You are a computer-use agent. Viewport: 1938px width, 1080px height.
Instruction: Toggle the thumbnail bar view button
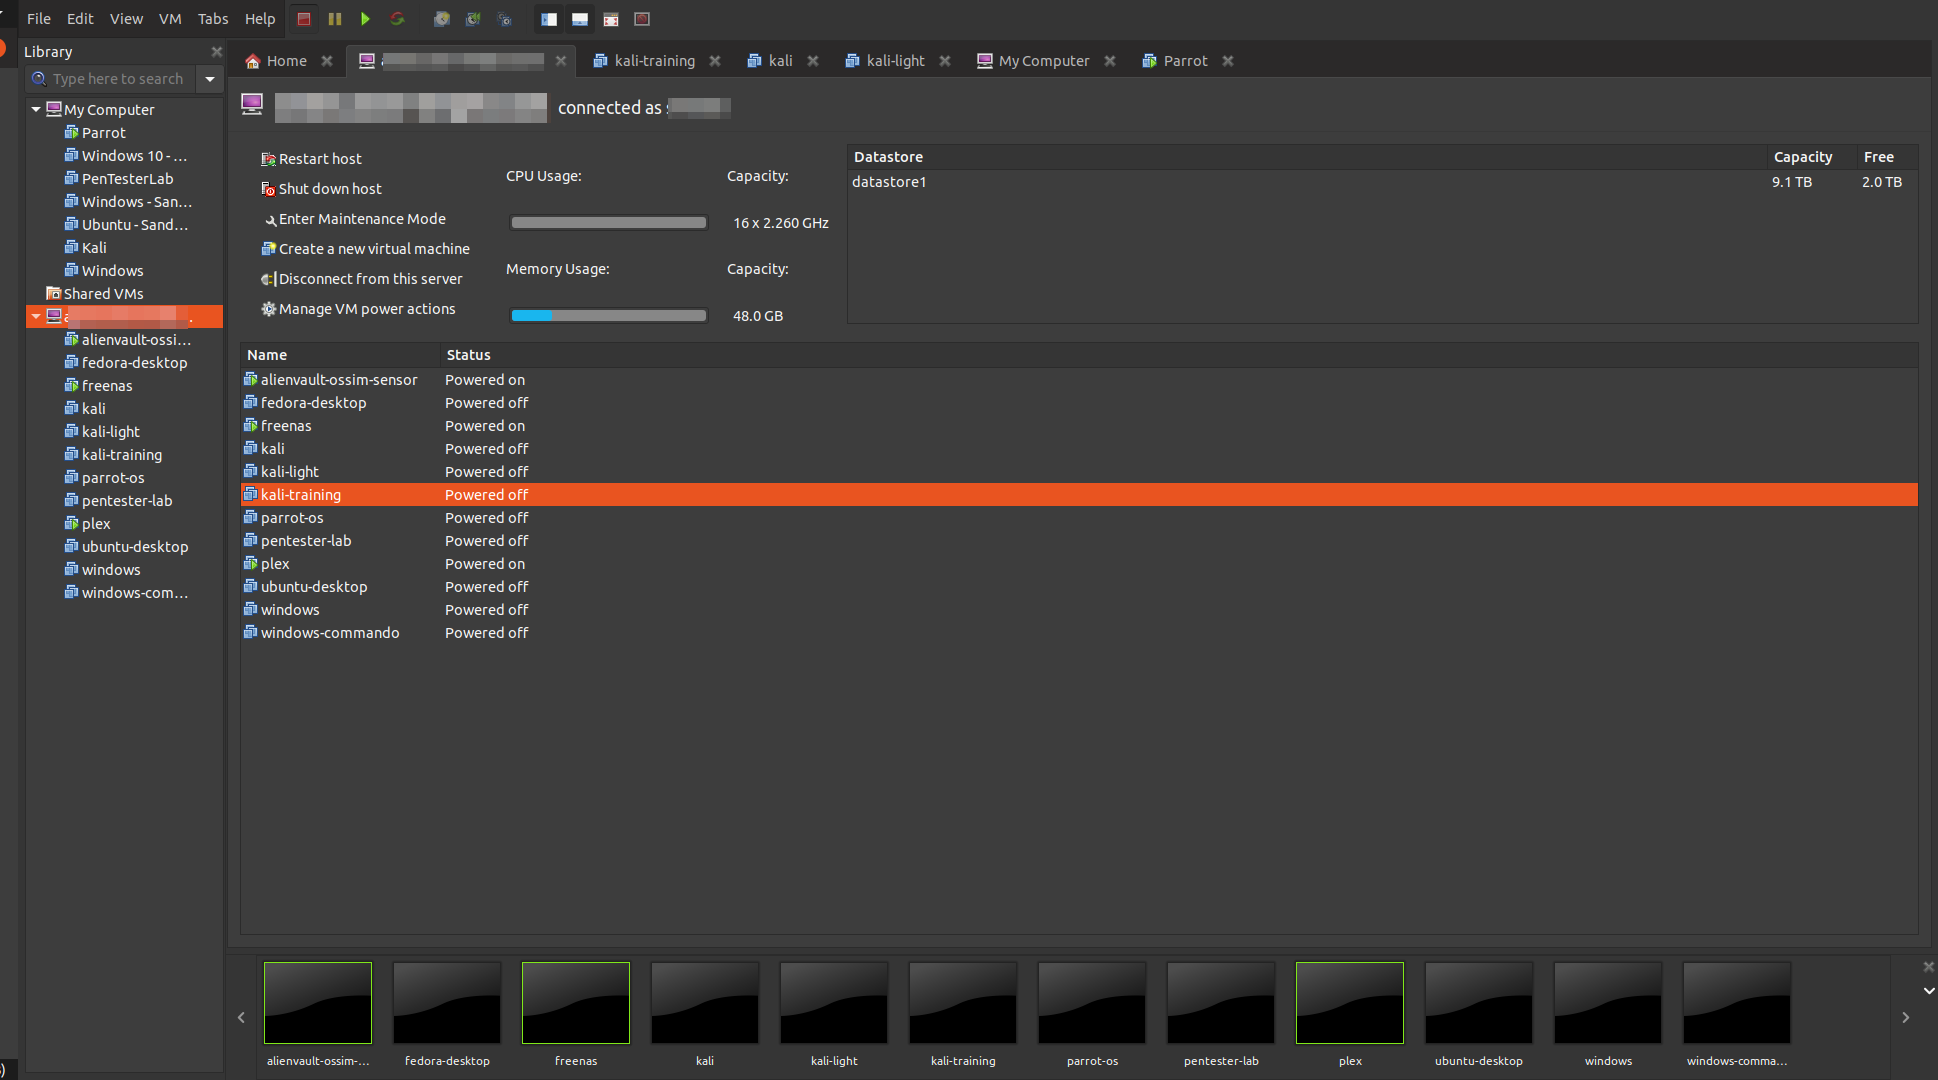[580, 19]
